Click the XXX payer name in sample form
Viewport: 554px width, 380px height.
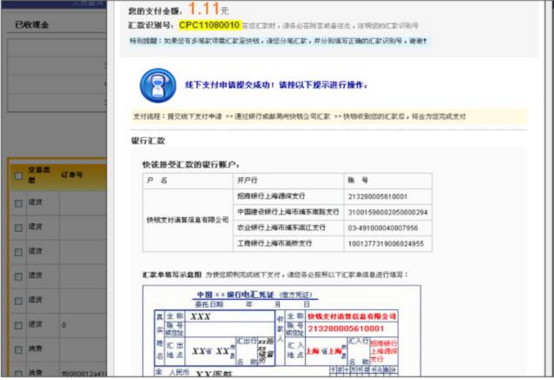(x=200, y=316)
